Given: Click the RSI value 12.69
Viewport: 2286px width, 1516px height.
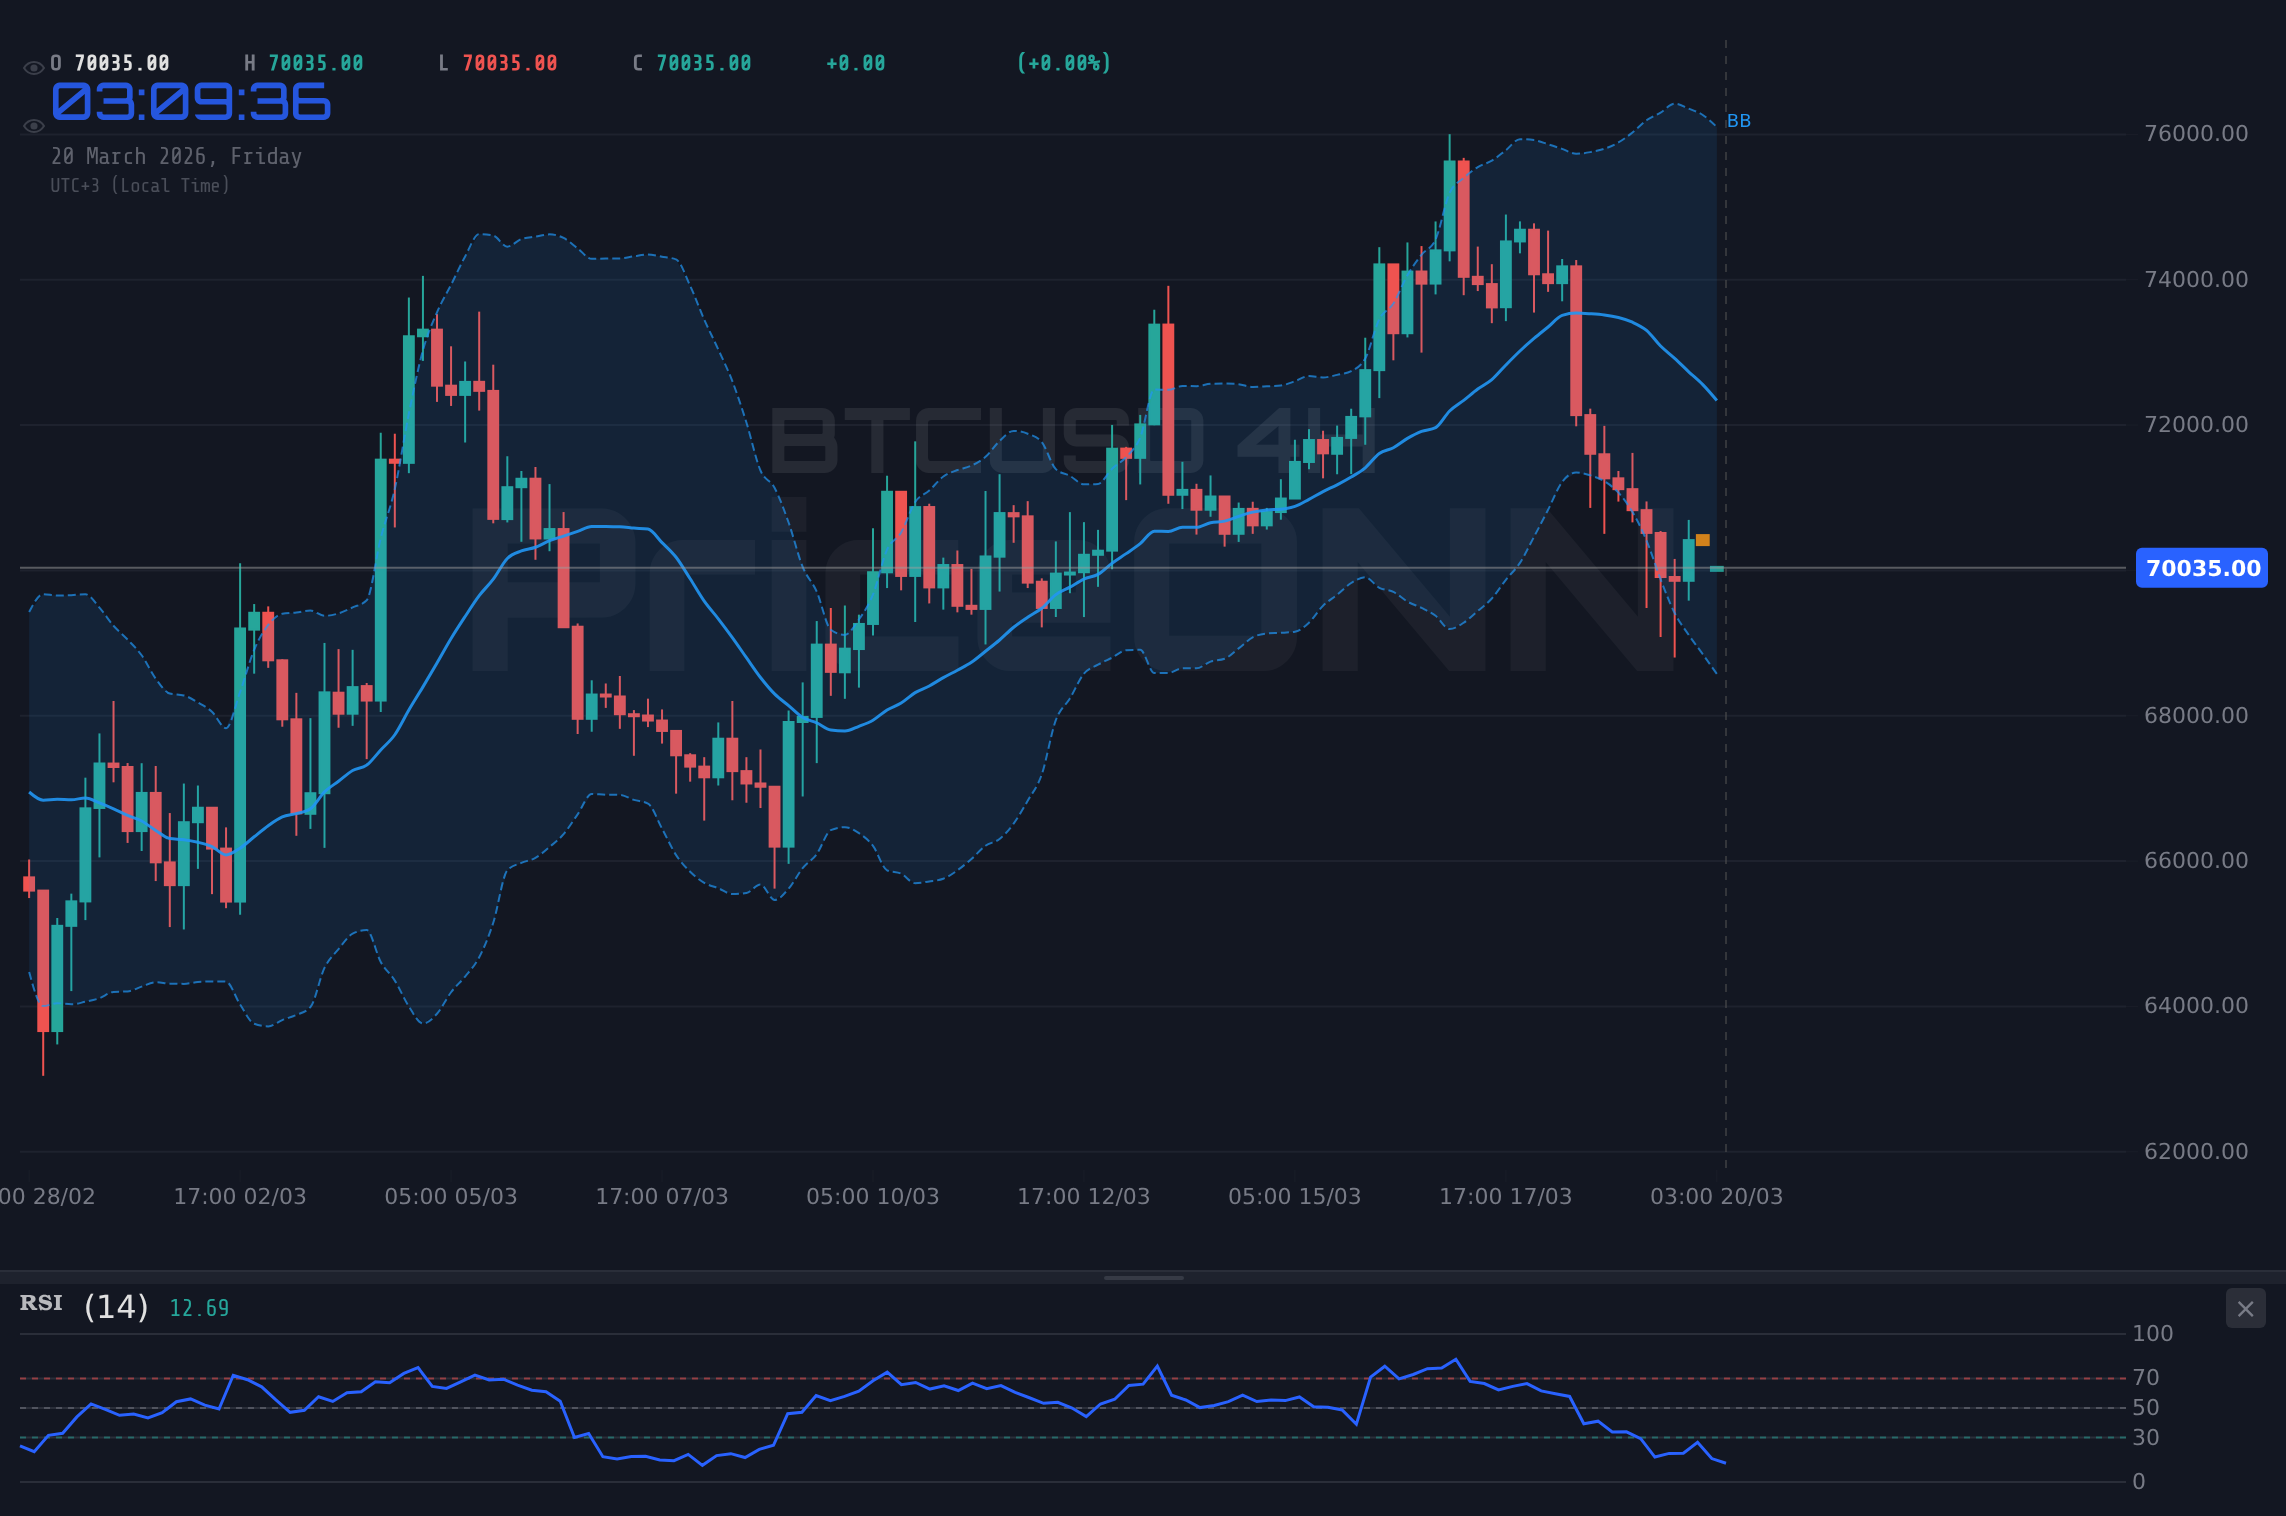Looking at the screenshot, I should (198, 1306).
